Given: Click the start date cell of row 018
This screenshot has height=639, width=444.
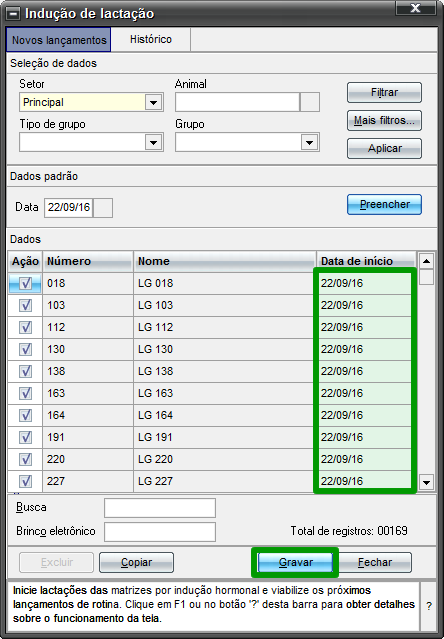Looking at the screenshot, I should coord(365,283).
